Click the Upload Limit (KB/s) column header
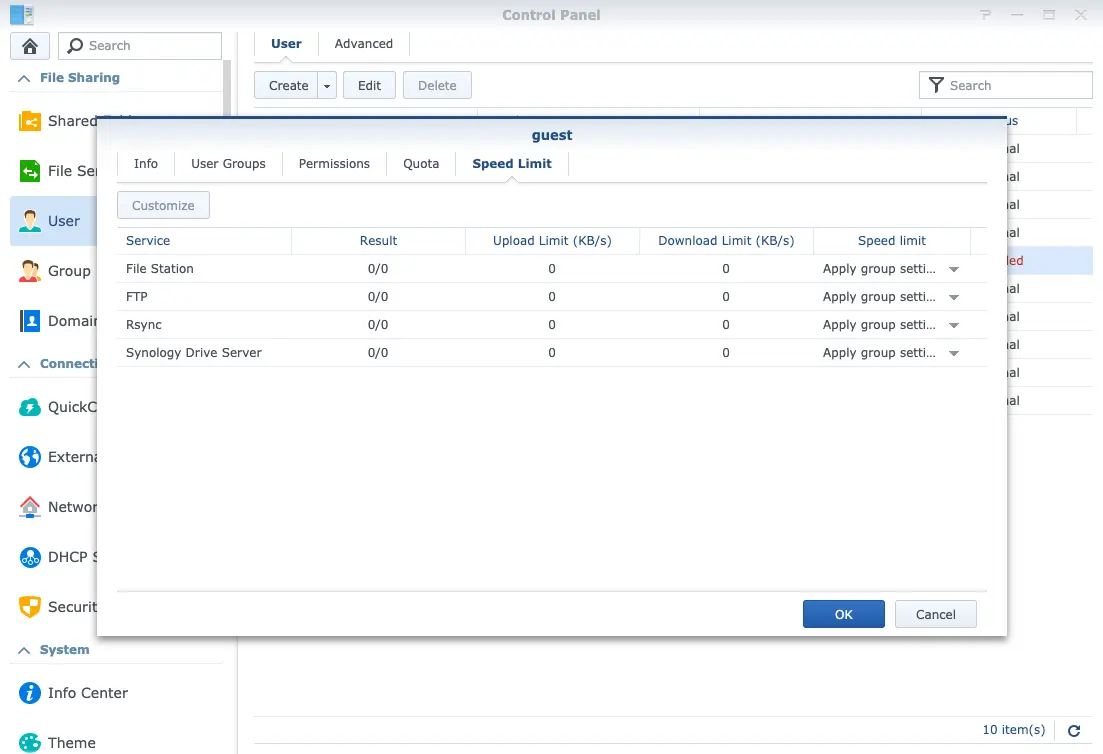Viewport: 1103px width, 754px height. pyautogui.click(x=552, y=241)
